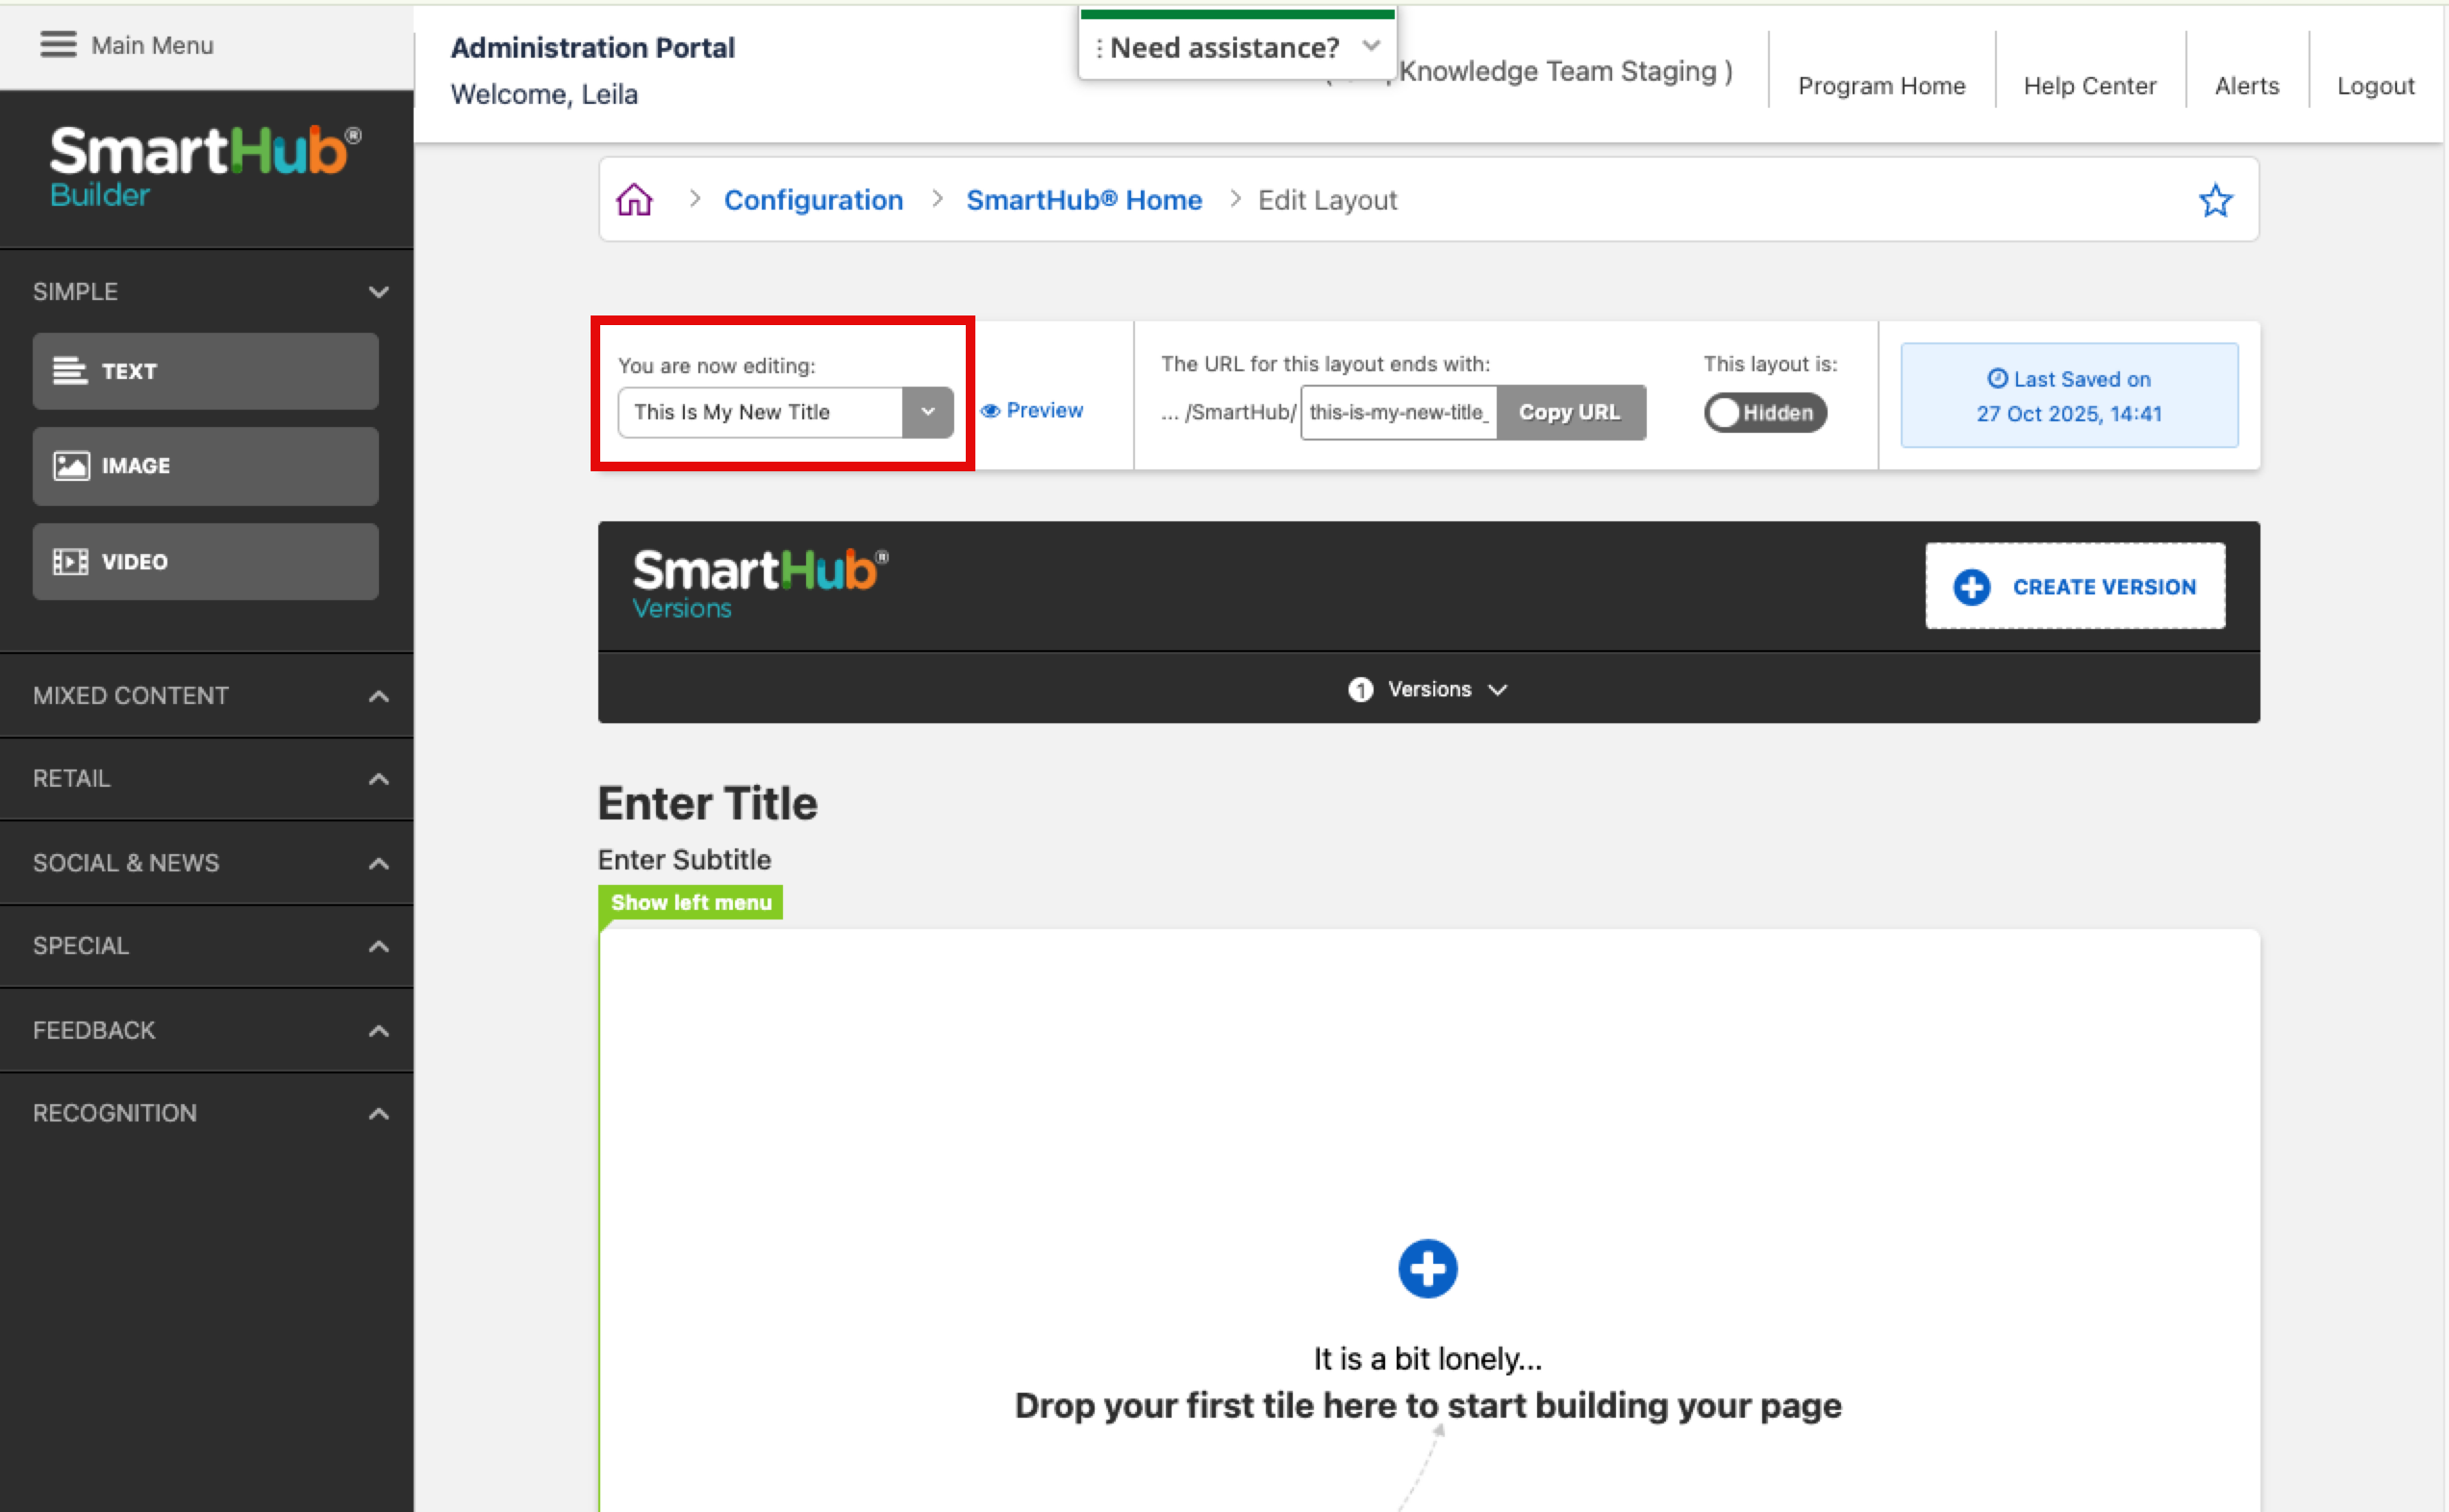Select the Video tile icon
2449x1512 pixels.
point(70,562)
